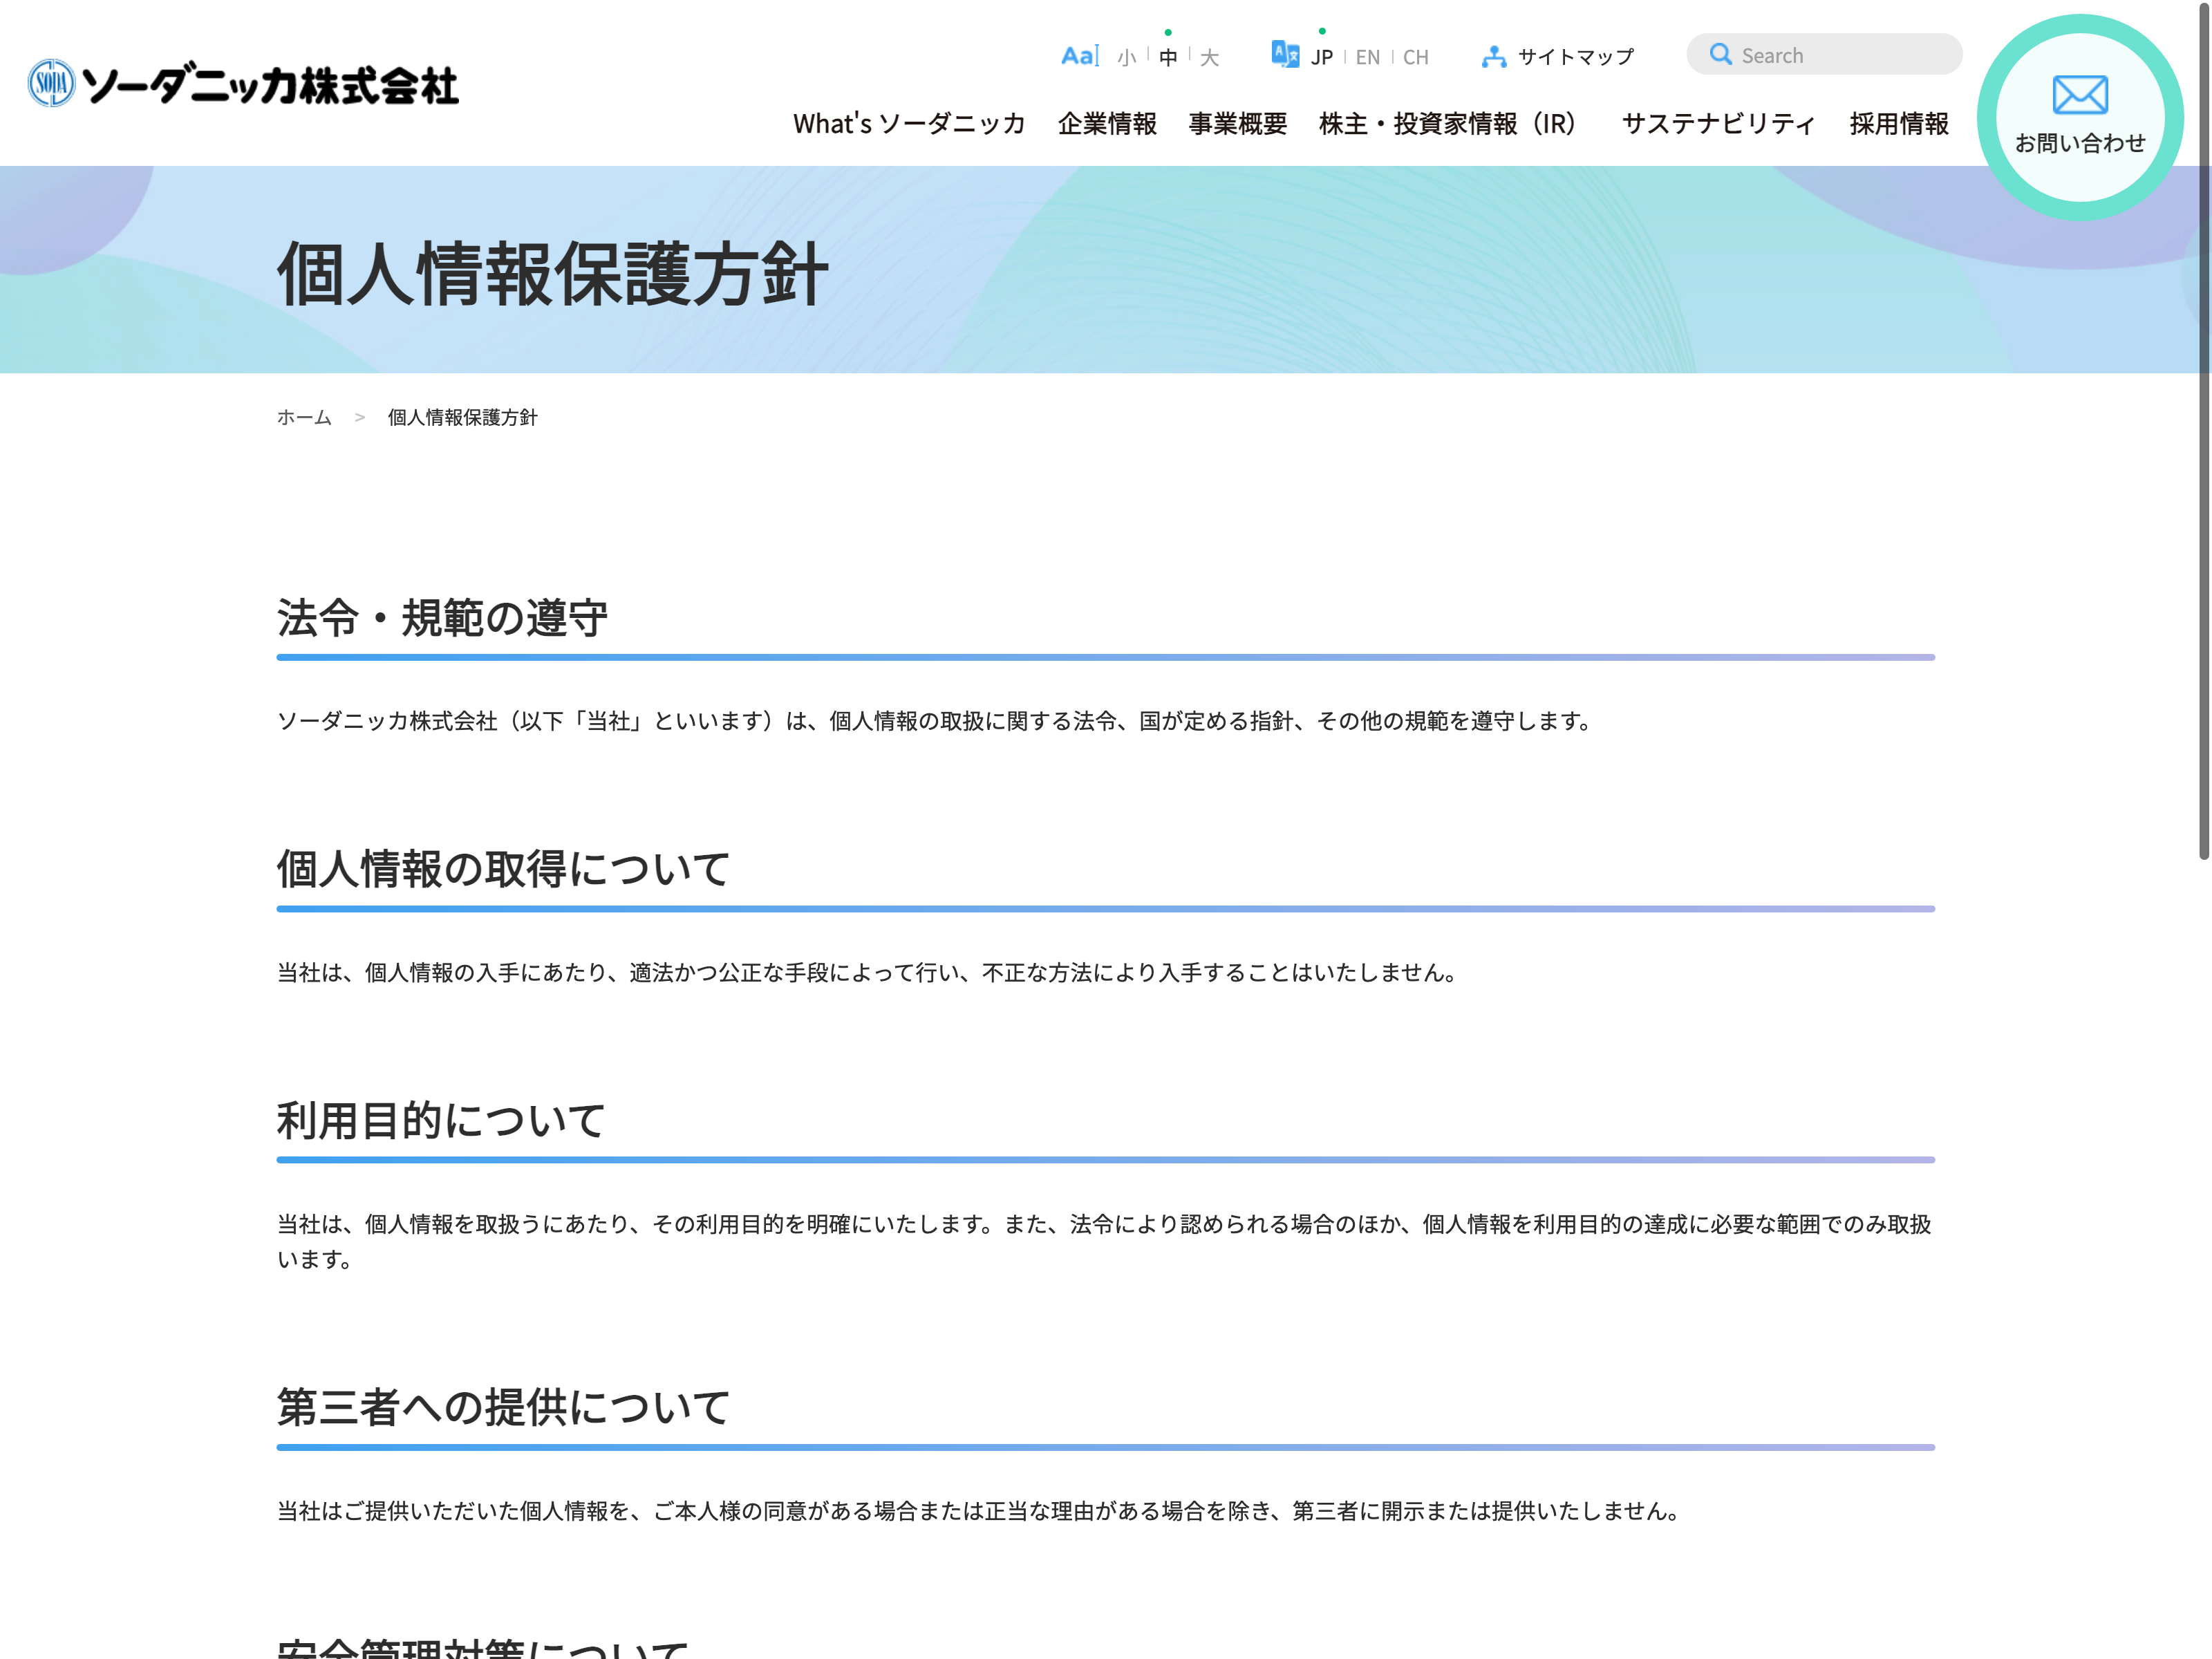Switch site language to EN
This screenshot has height=1659, width=2212.
(x=1367, y=58)
